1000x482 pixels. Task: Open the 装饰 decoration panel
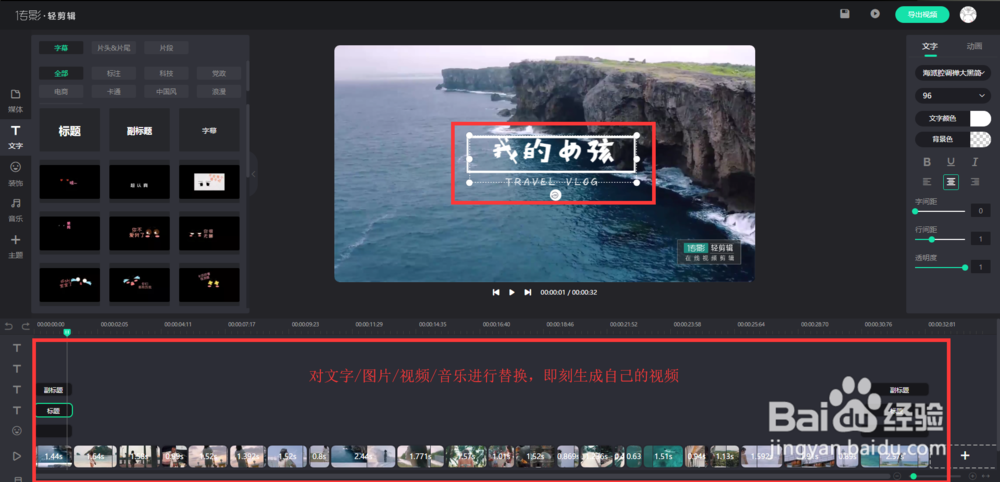pos(15,173)
